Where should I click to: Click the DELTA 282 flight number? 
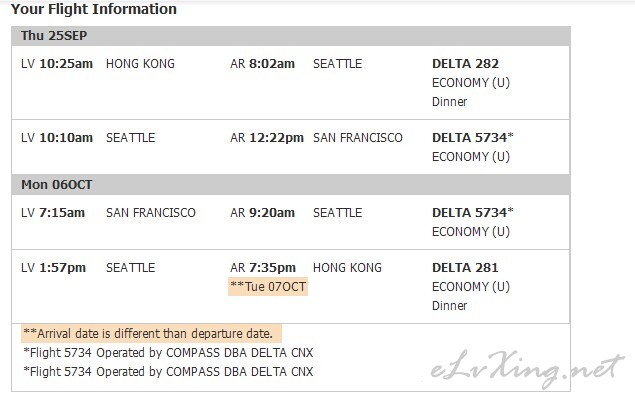pos(465,64)
